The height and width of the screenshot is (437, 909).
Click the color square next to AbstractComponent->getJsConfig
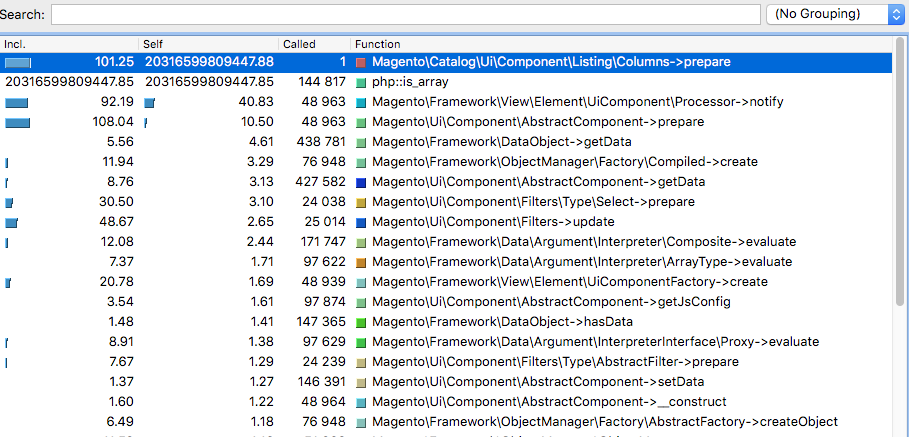point(362,302)
